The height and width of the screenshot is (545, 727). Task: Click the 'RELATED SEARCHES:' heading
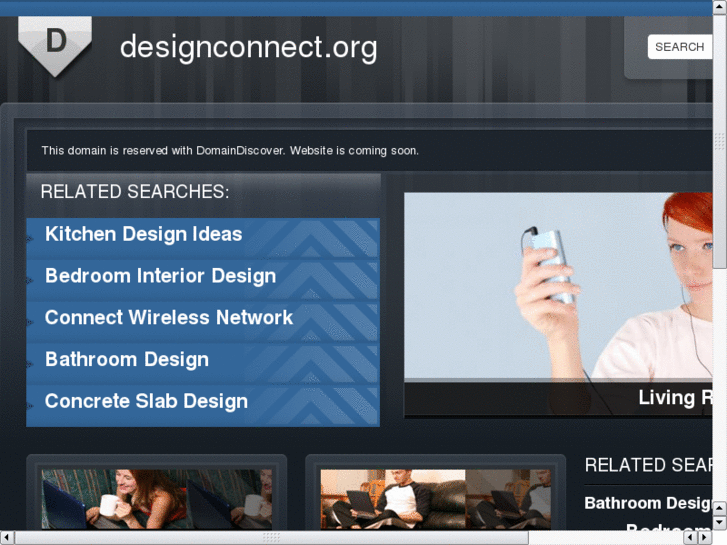tap(135, 192)
